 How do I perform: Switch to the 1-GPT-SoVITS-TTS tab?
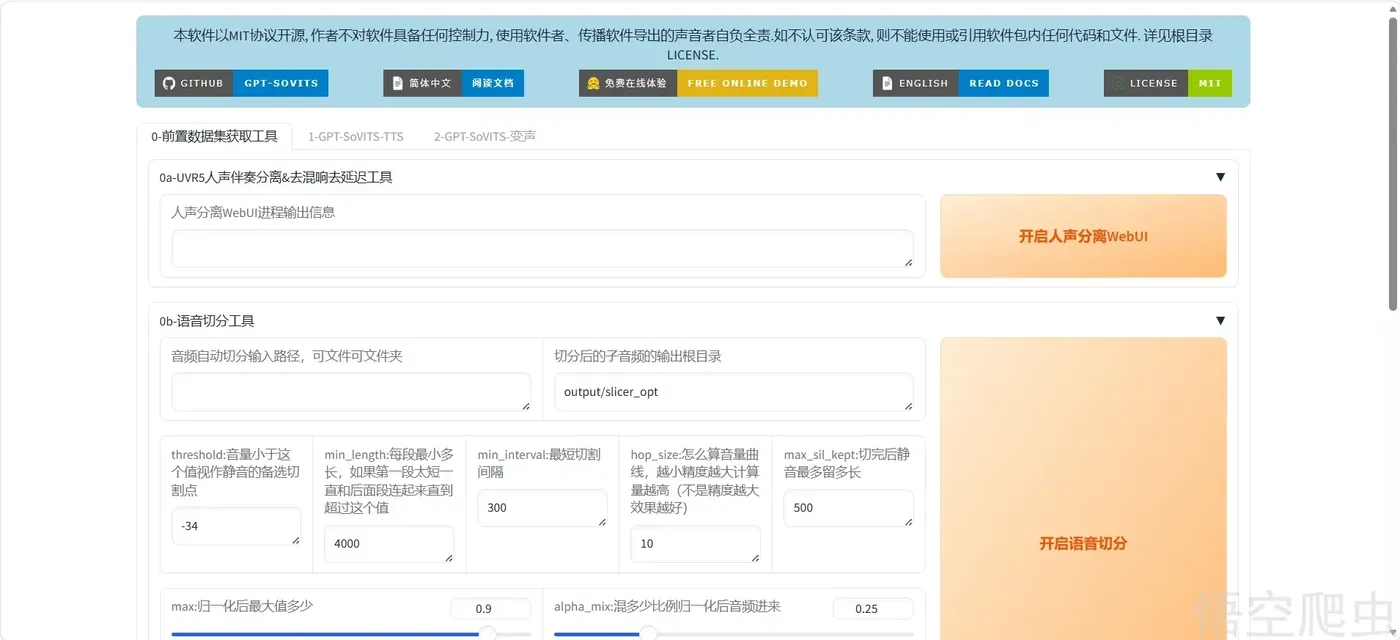coord(356,136)
